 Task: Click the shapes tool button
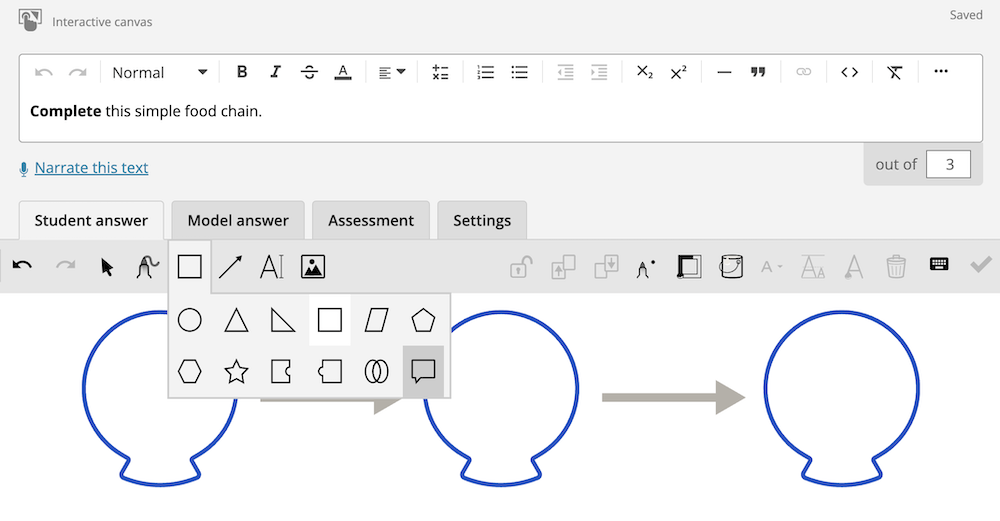click(189, 267)
